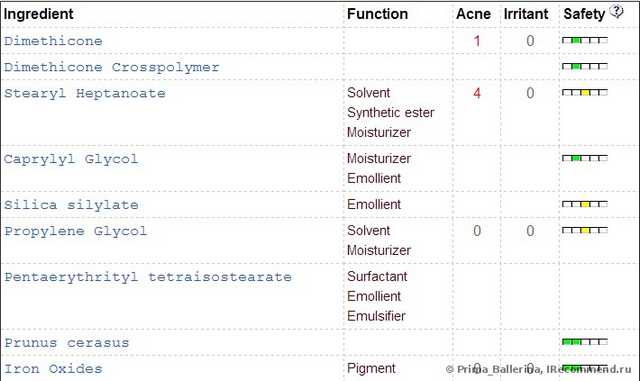The height and width of the screenshot is (381, 640).
Task: Open the Propylene Glycol link
Action: (x=76, y=231)
